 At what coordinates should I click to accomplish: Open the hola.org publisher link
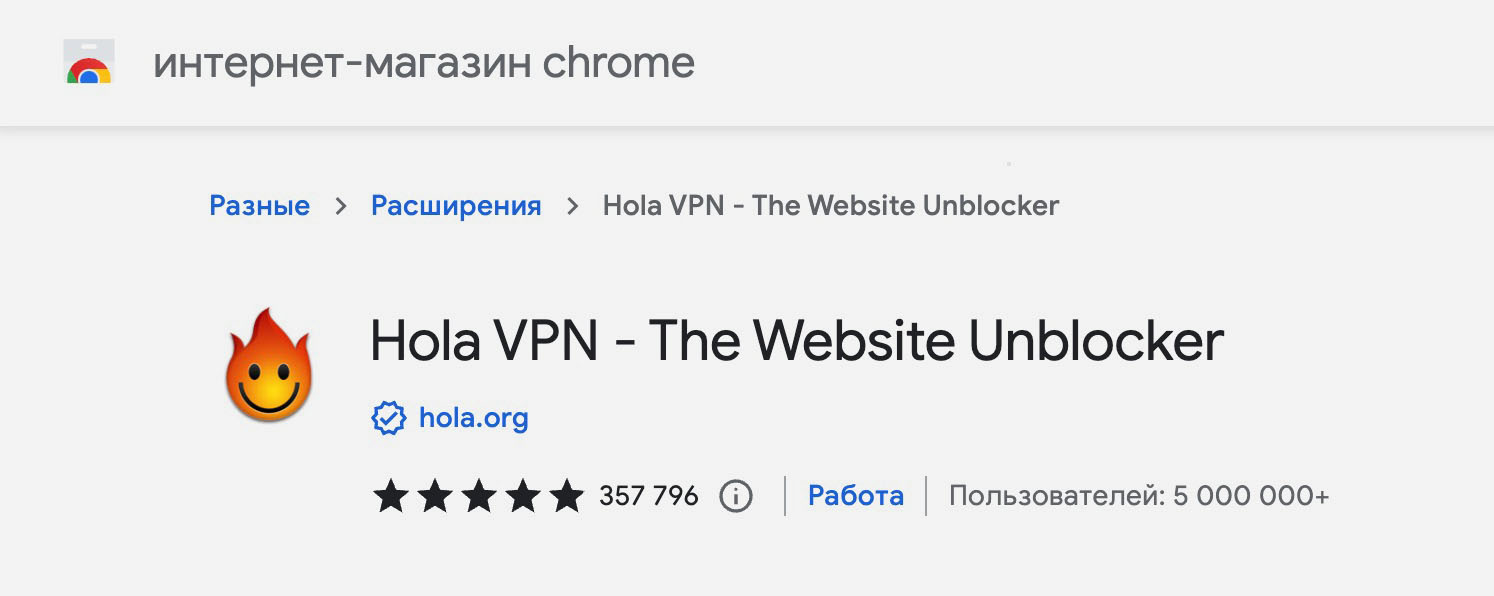[473, 418]
